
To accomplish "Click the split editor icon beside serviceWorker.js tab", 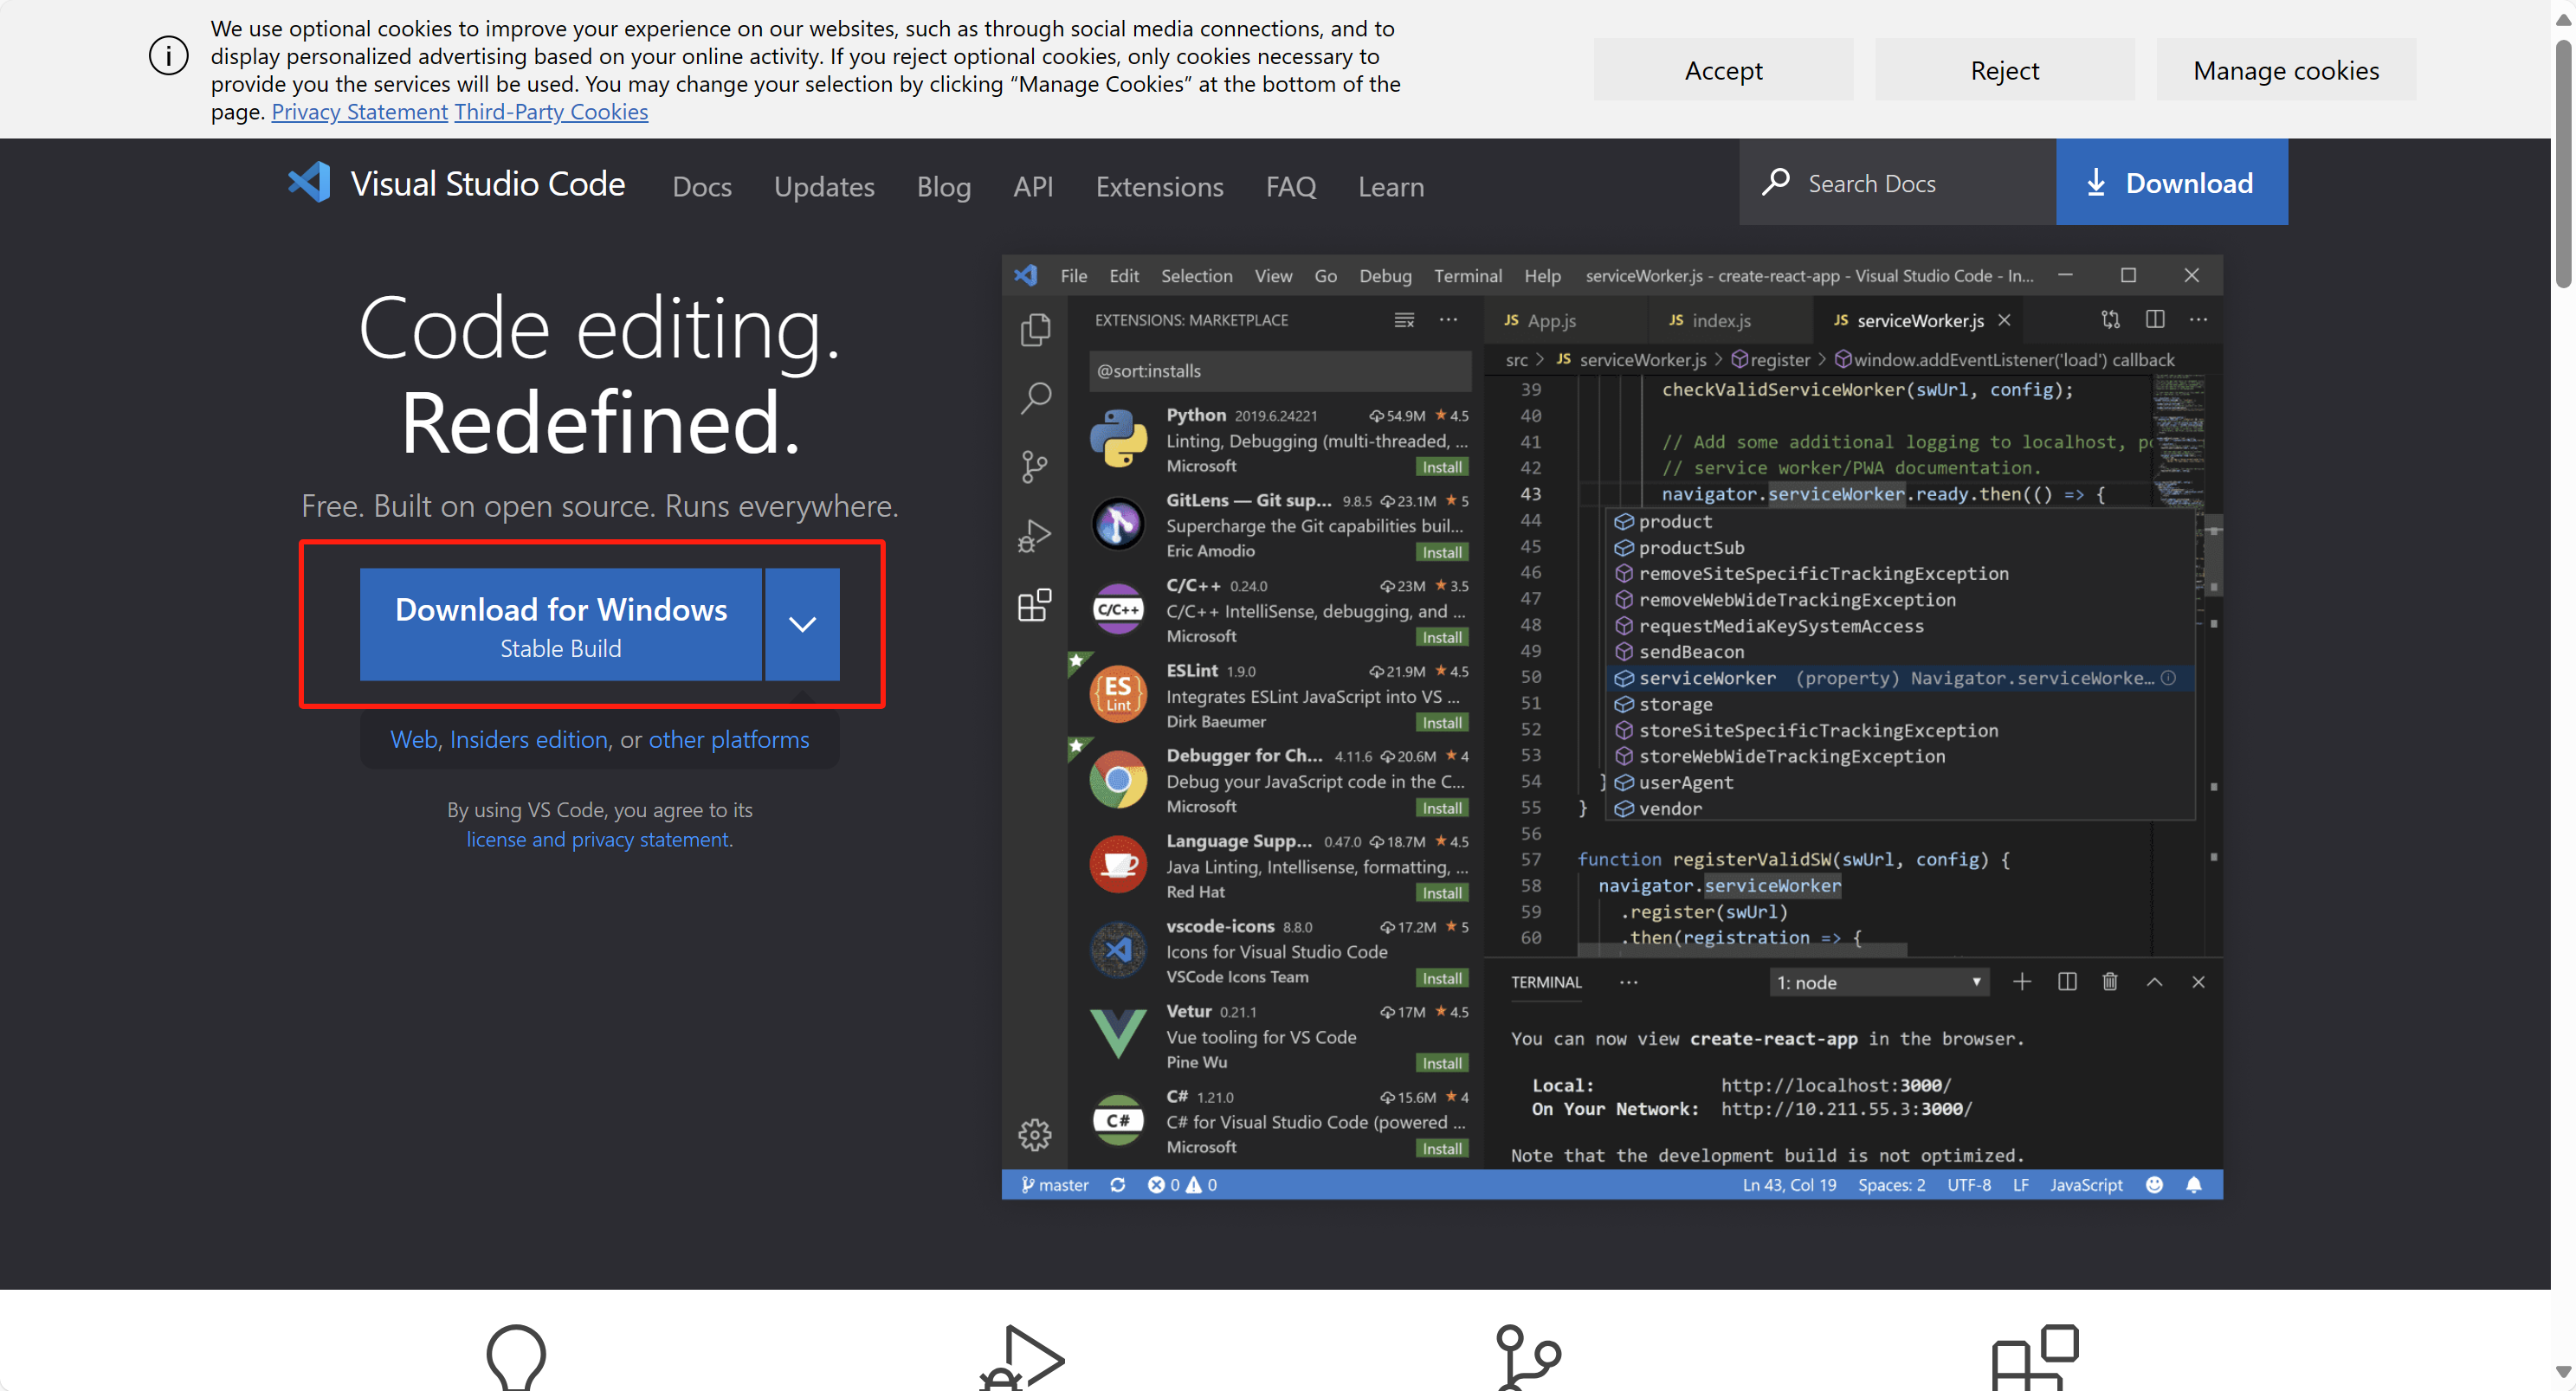I will (2155, 319).
